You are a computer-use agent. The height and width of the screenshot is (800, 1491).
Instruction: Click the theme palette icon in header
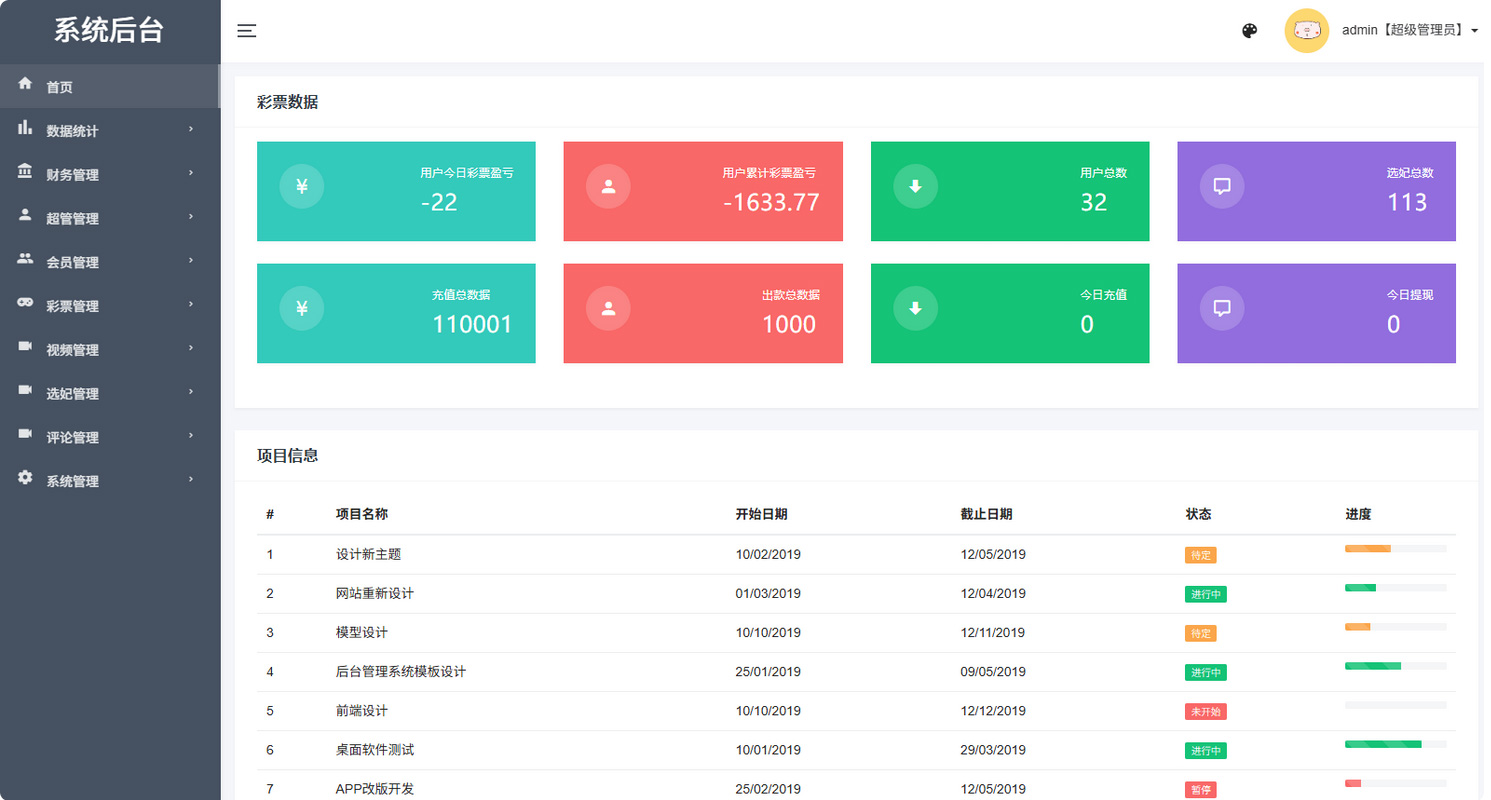(x=1249, y=31)
